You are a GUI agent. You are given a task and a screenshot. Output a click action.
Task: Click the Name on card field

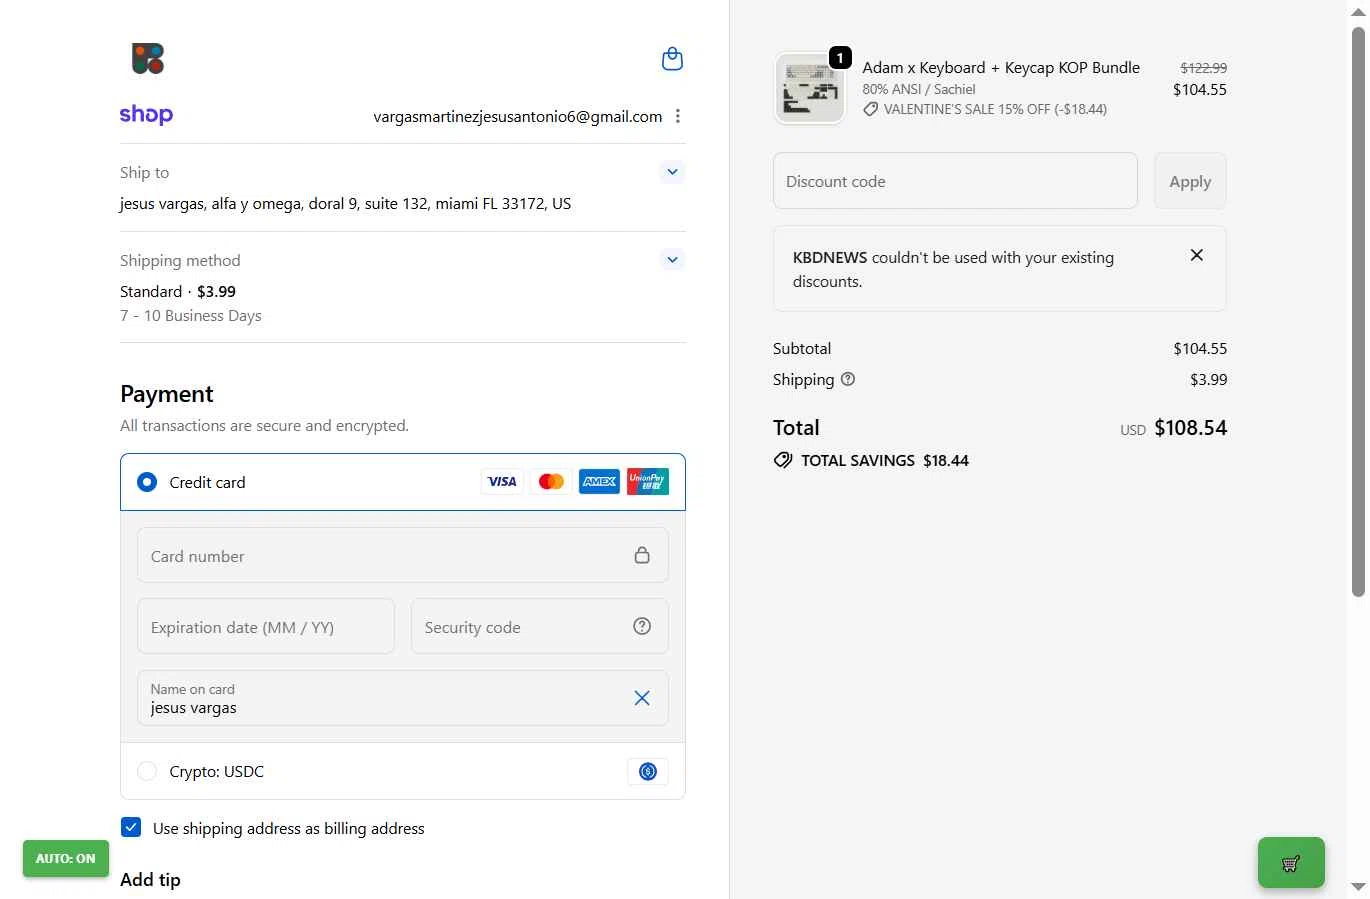403,698
